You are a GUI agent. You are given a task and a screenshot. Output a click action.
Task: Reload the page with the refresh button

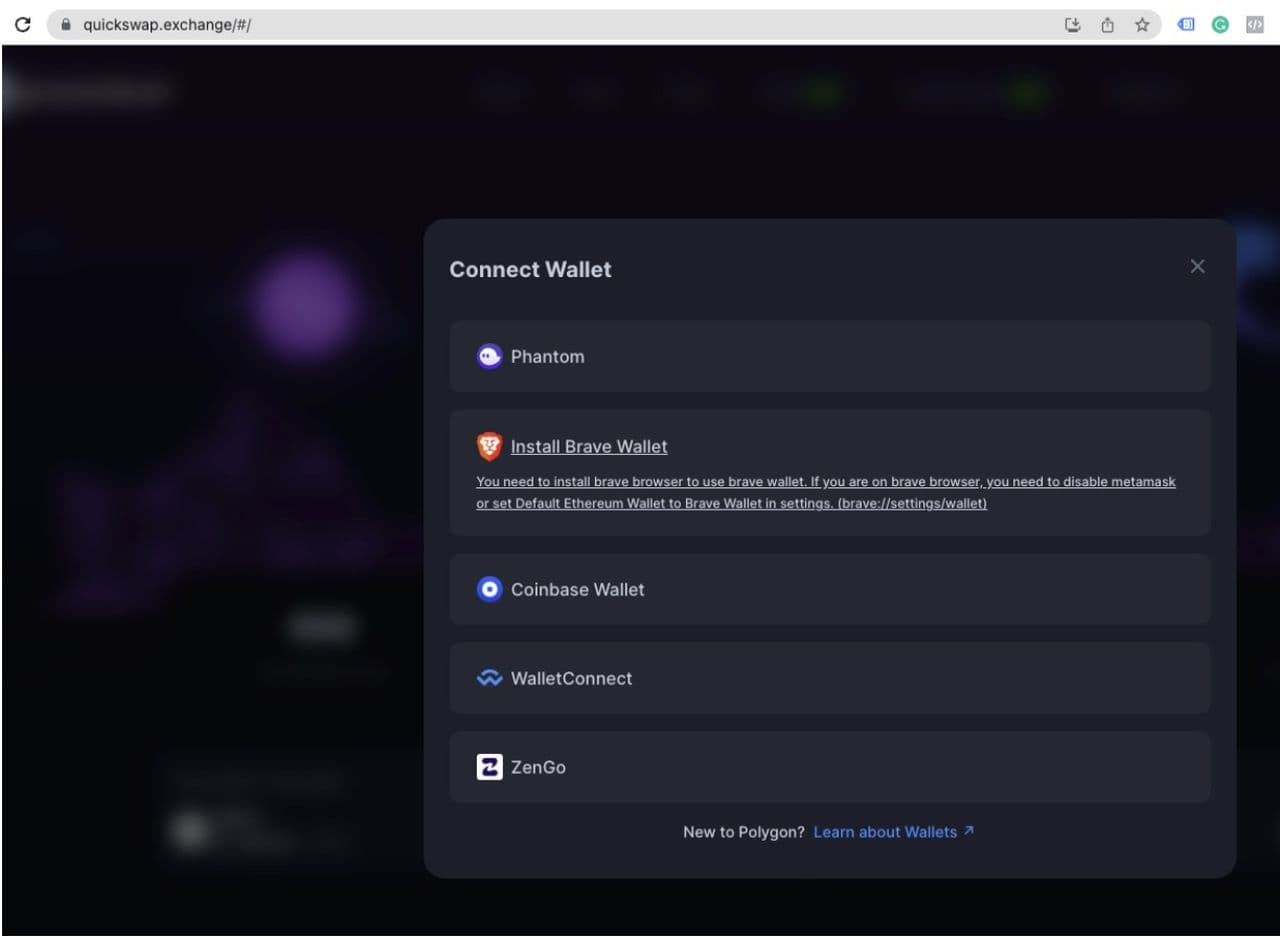(x=22, y=25)
